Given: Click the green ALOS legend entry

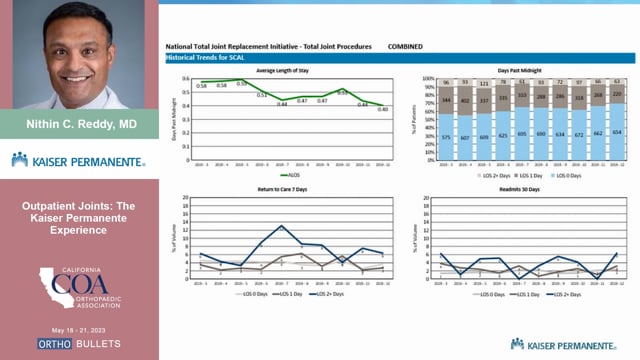Looking at the screenshot, I should pyautogui.click(x=290, y=175).
